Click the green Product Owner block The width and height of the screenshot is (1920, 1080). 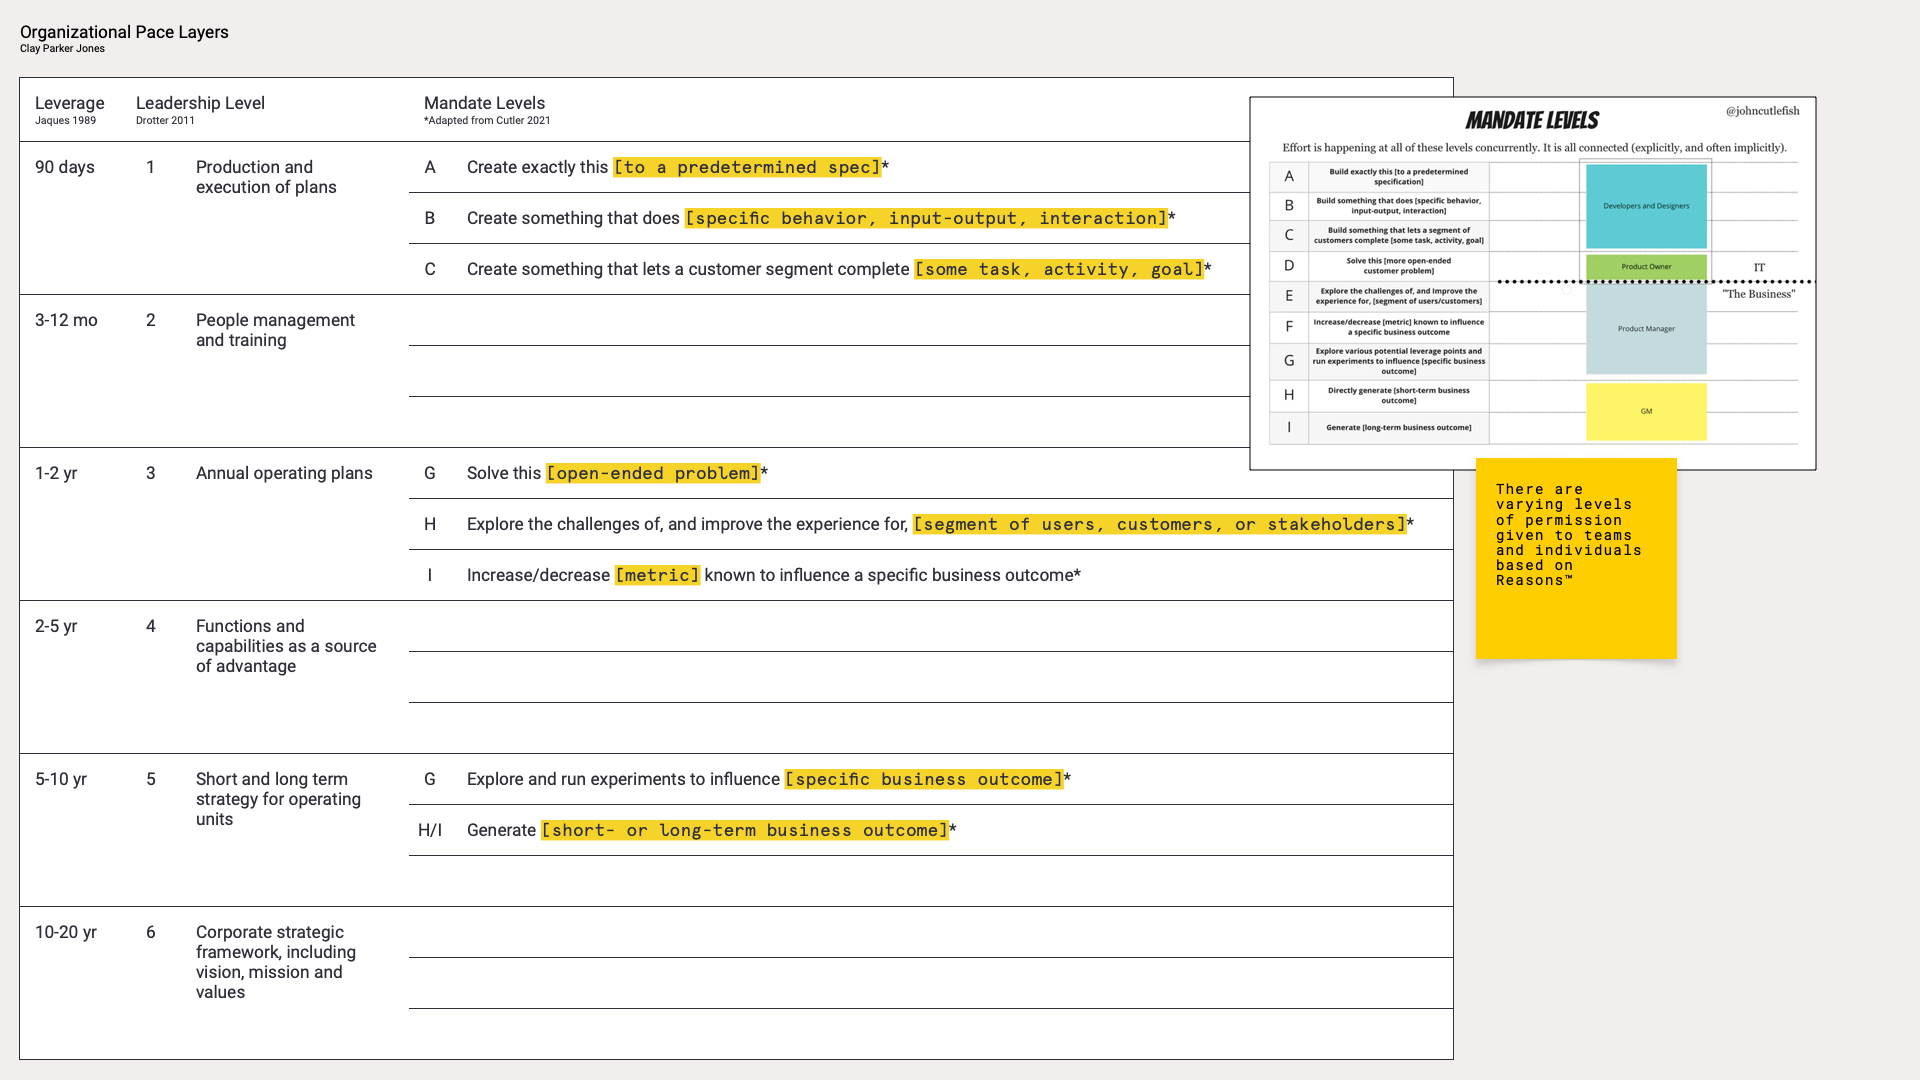(x=1646, y=267)
